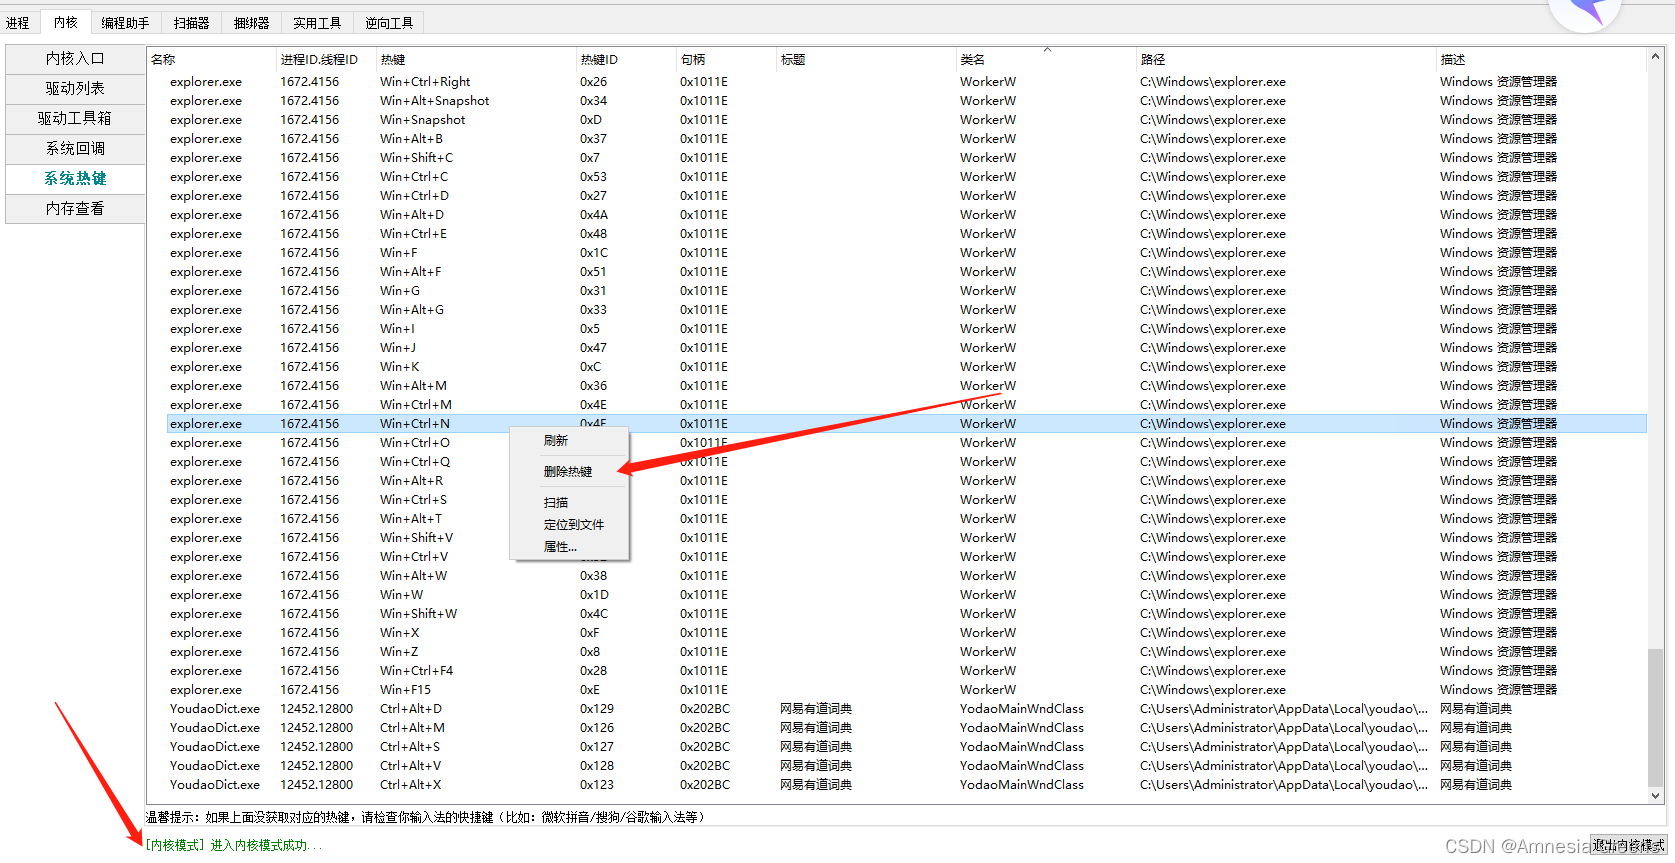Choose 定位到文件 from the context menu
The height and width of the screenshot is (863, 1675).
tap(569, 524)
